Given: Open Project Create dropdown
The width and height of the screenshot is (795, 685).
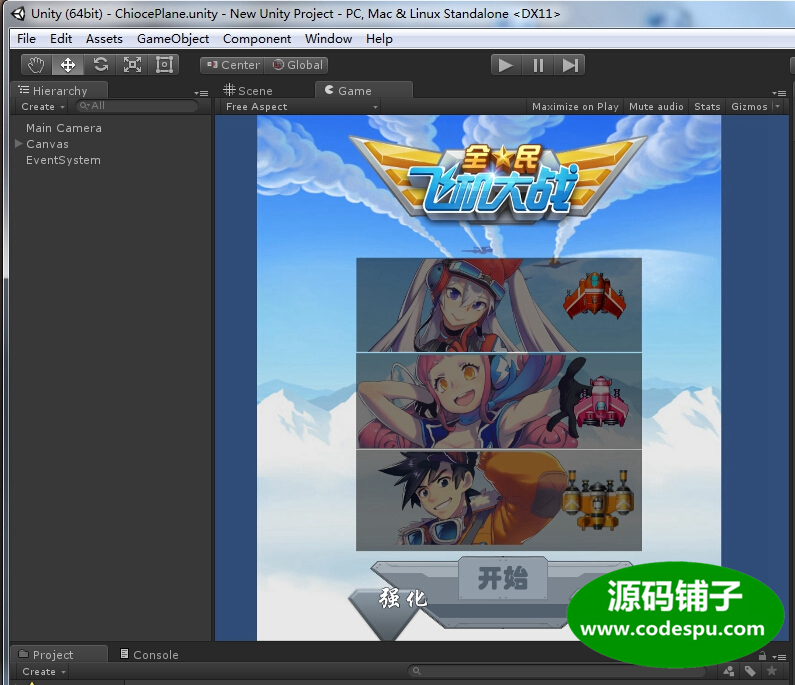Looking at the screenshot, I should [x=44, y=671].
